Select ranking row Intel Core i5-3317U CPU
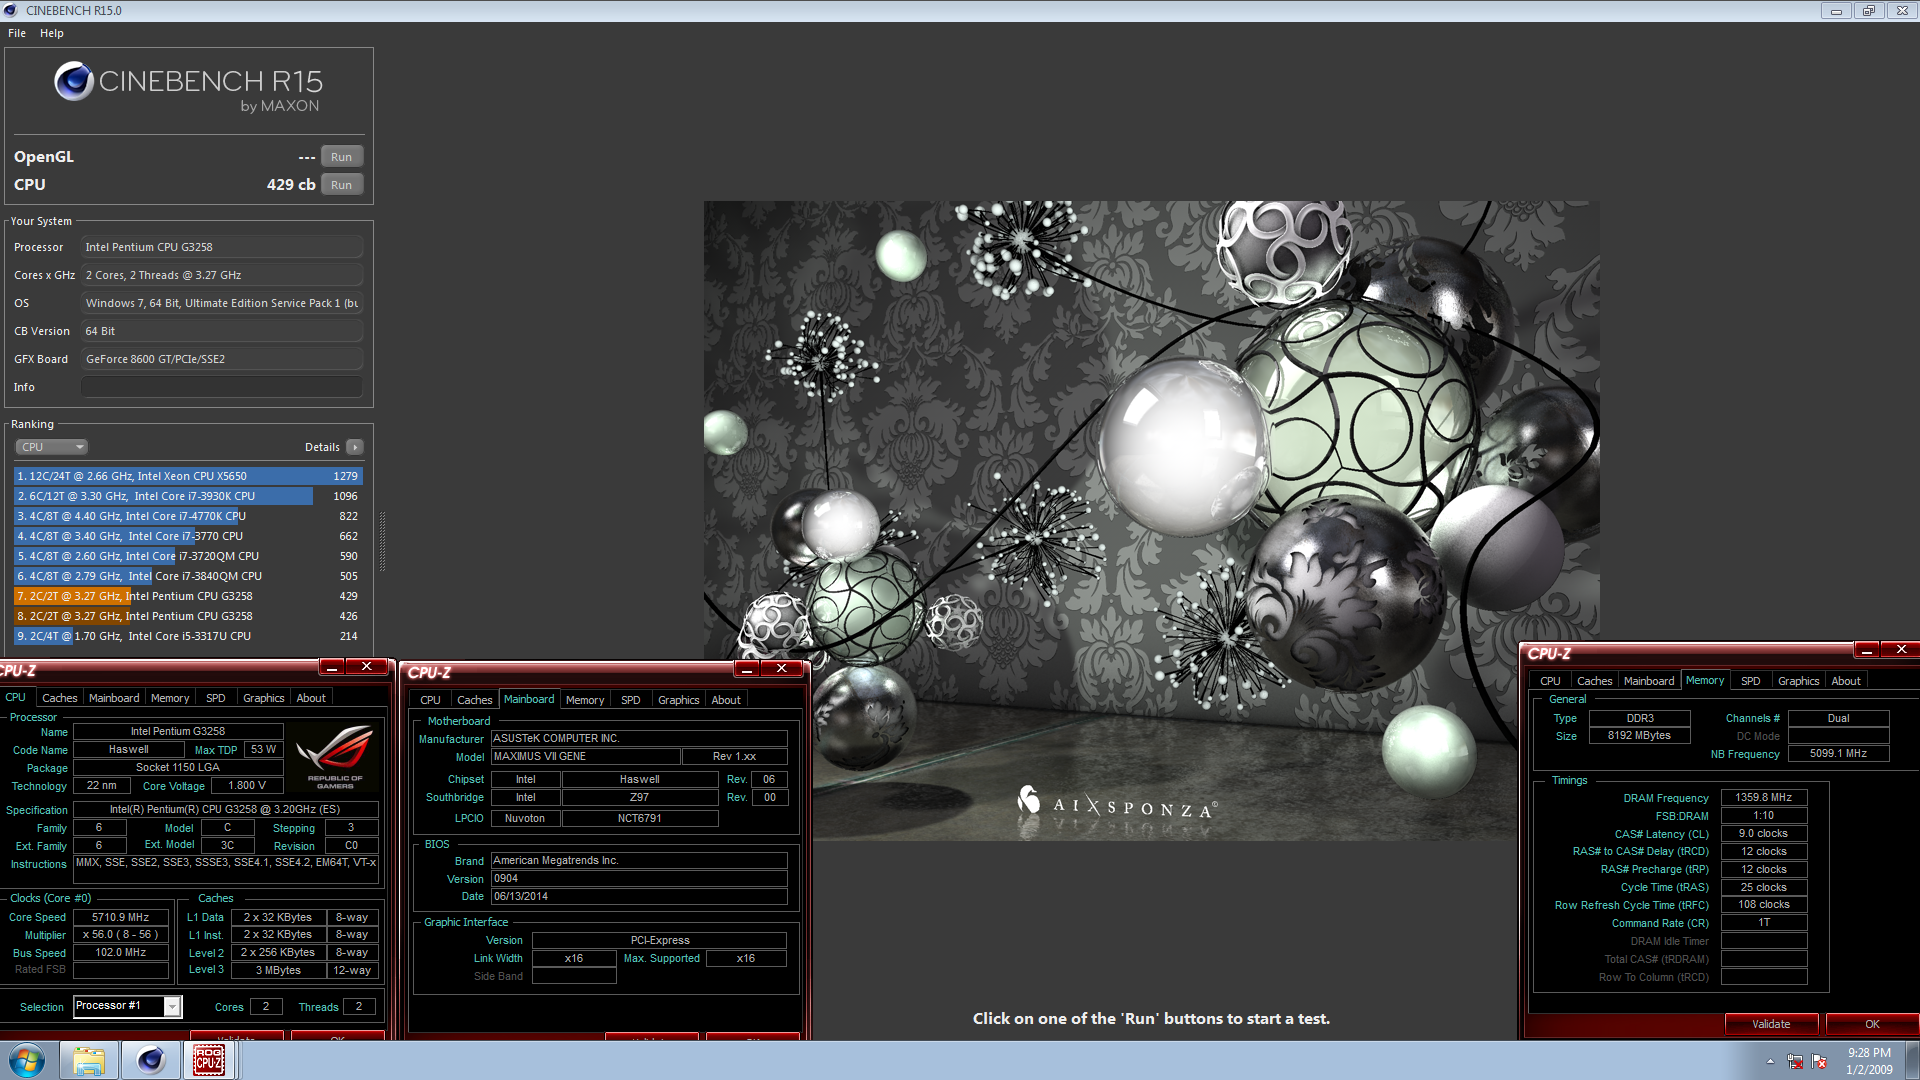 pyautogui.click(x=188, y=636)
